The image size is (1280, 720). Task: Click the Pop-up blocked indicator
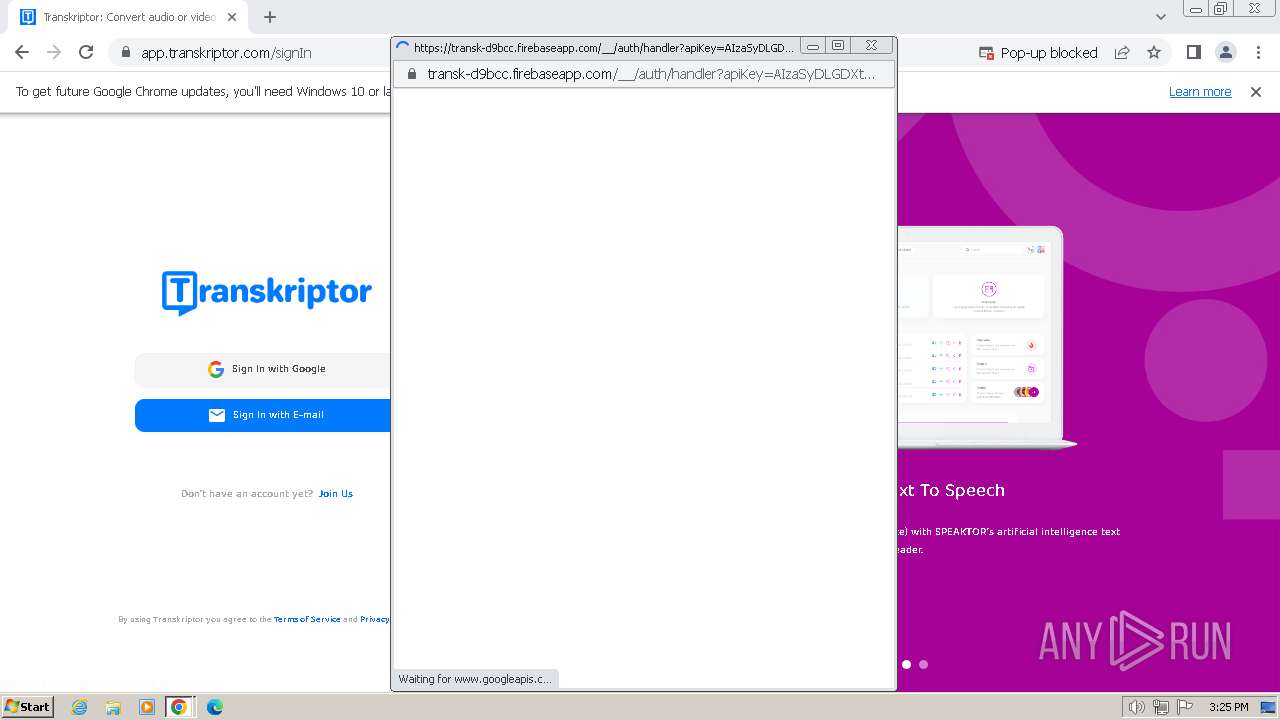pos(1038,53)
